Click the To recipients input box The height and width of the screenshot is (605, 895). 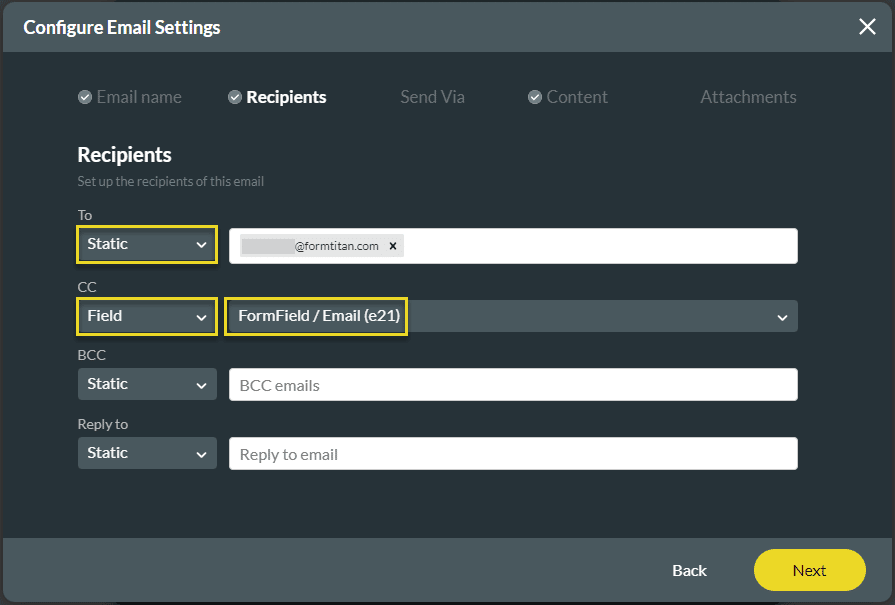pos(600,246)
